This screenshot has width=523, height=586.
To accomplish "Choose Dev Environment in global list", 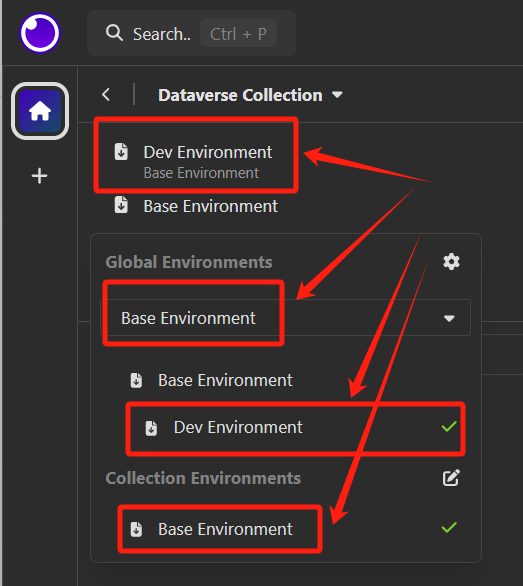I will (238, 427).
